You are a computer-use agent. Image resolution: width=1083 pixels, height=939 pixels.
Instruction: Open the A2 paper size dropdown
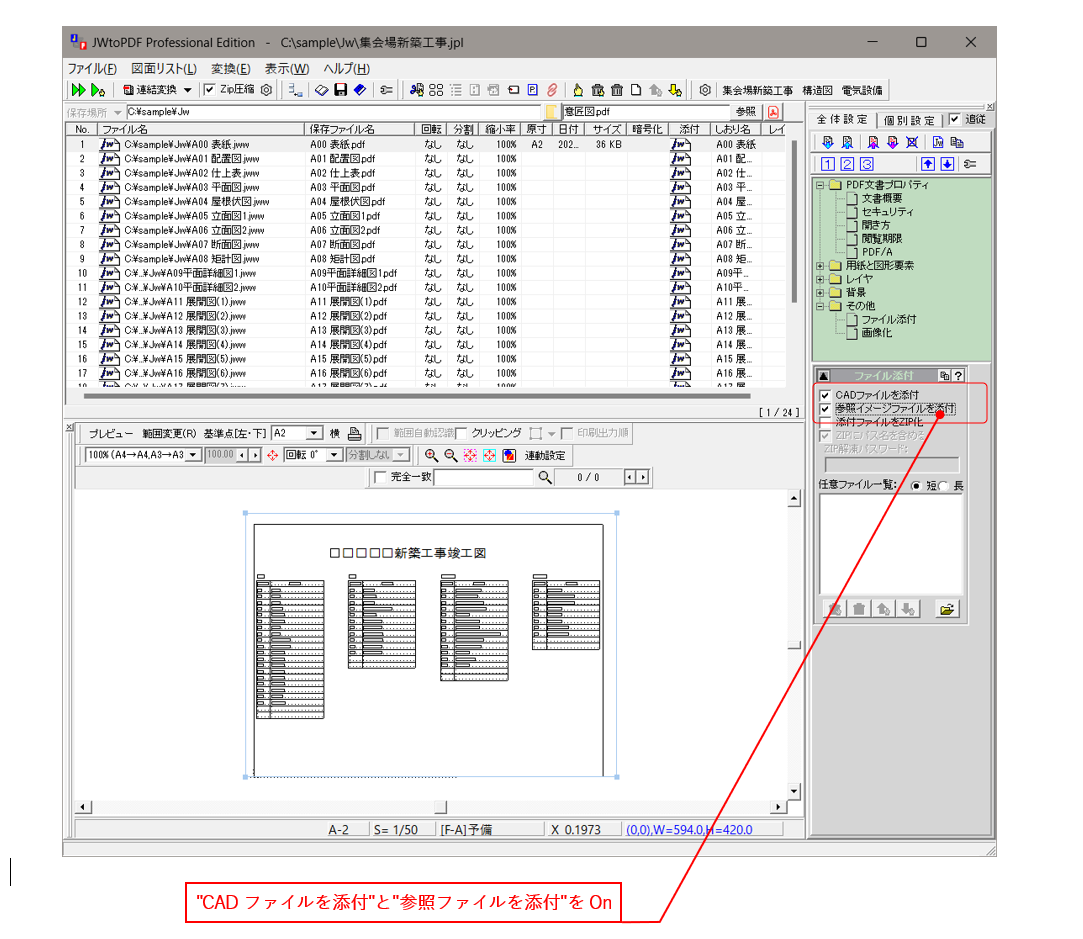coord(314,433)
